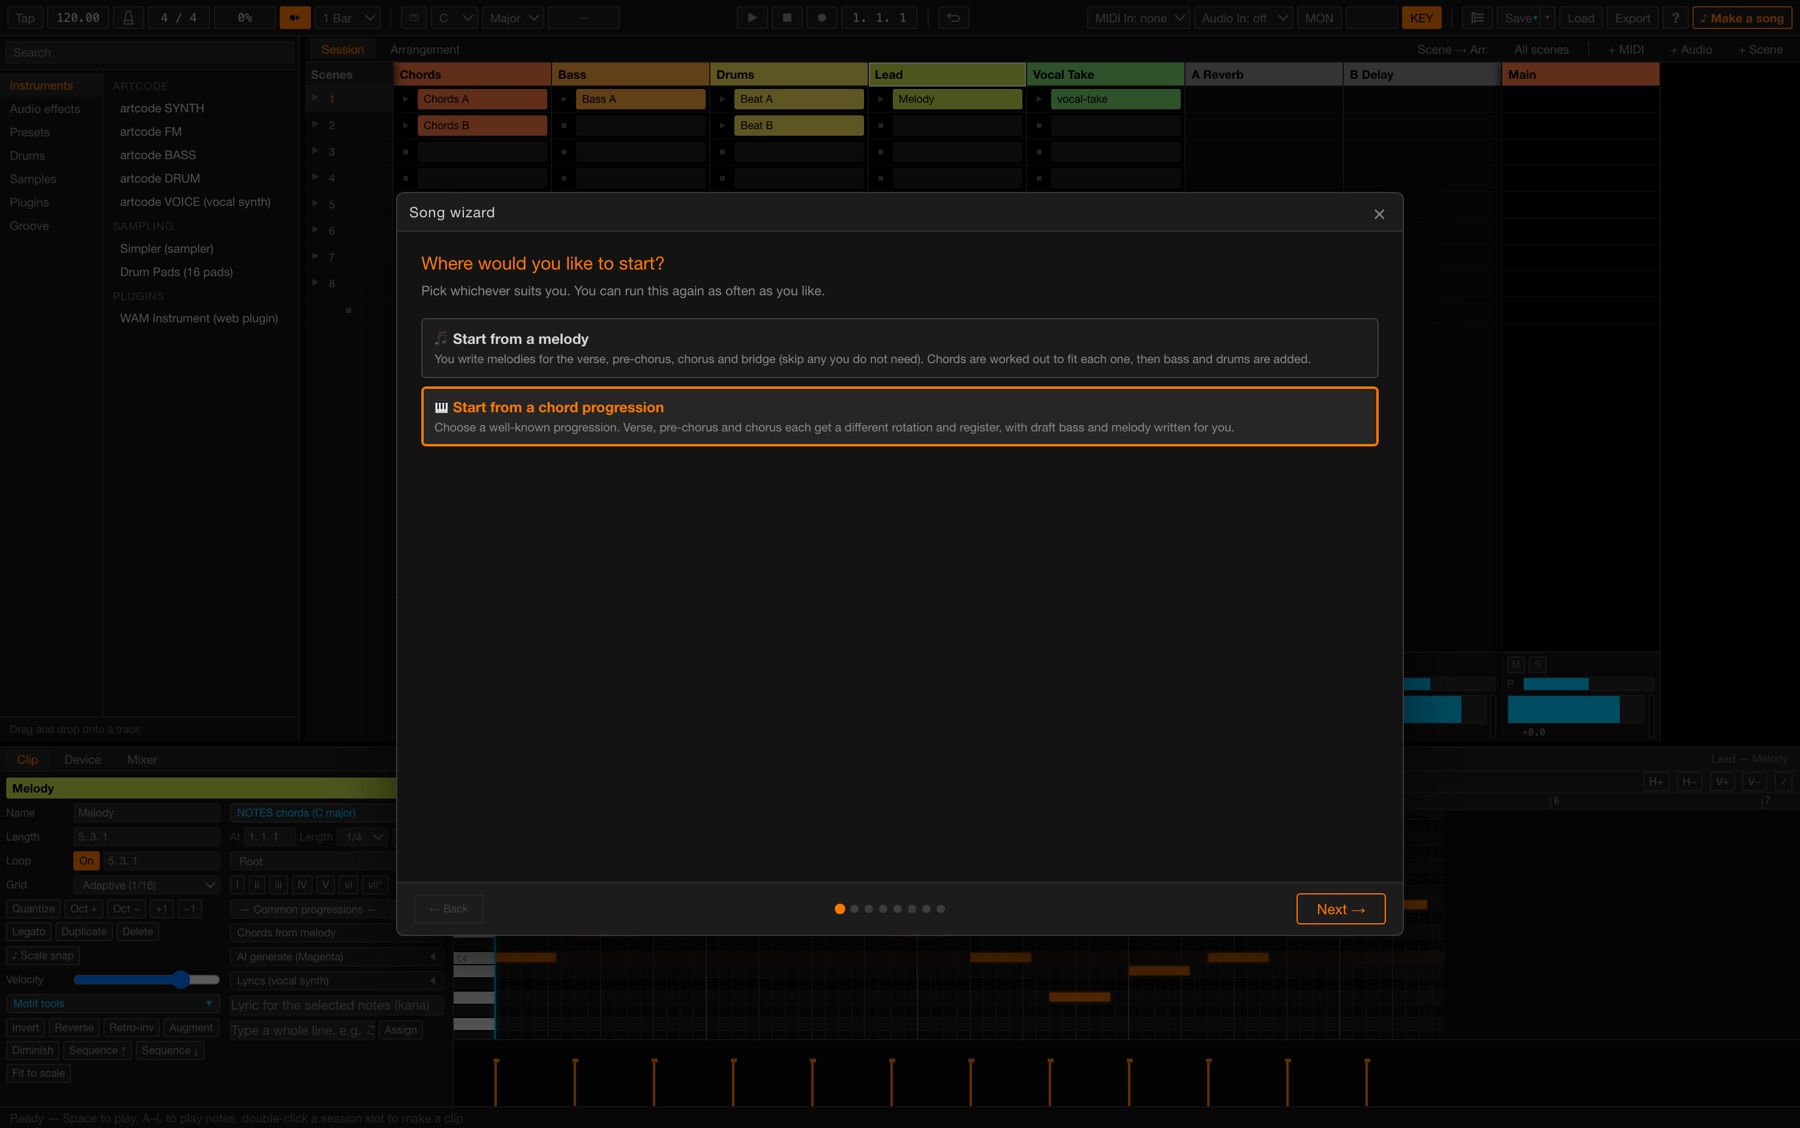
Task: Adjust the Main track volume fader
Action: click(x=1576, y=710)
